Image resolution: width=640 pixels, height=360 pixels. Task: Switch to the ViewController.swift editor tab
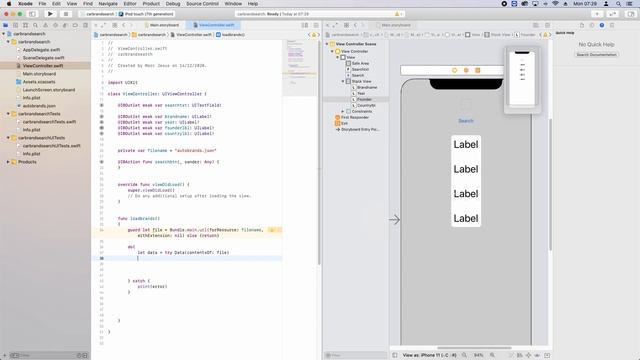coord(213,25)
